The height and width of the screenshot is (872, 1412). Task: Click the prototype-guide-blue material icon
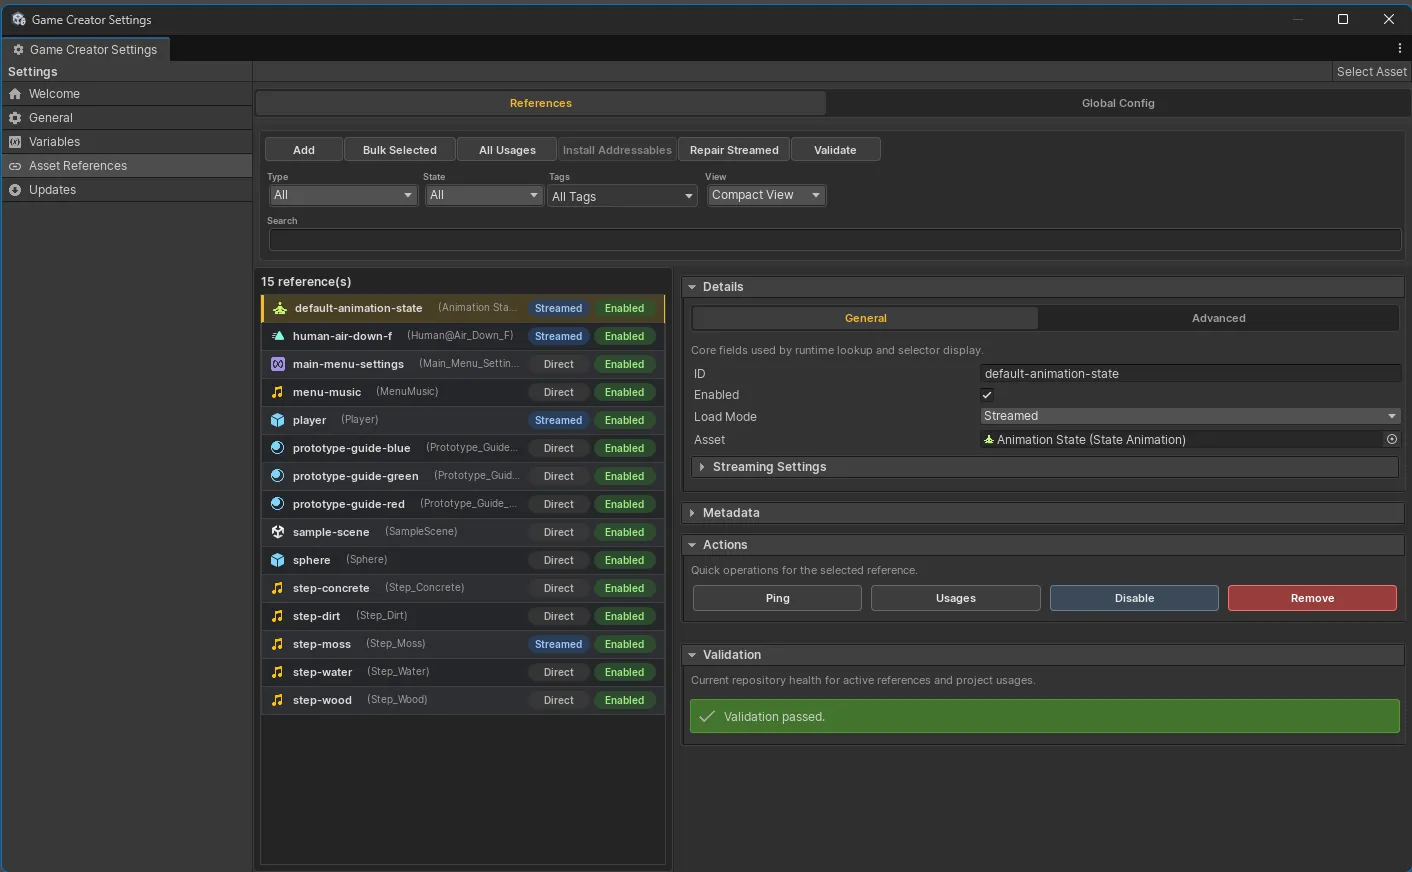[278, 448]
